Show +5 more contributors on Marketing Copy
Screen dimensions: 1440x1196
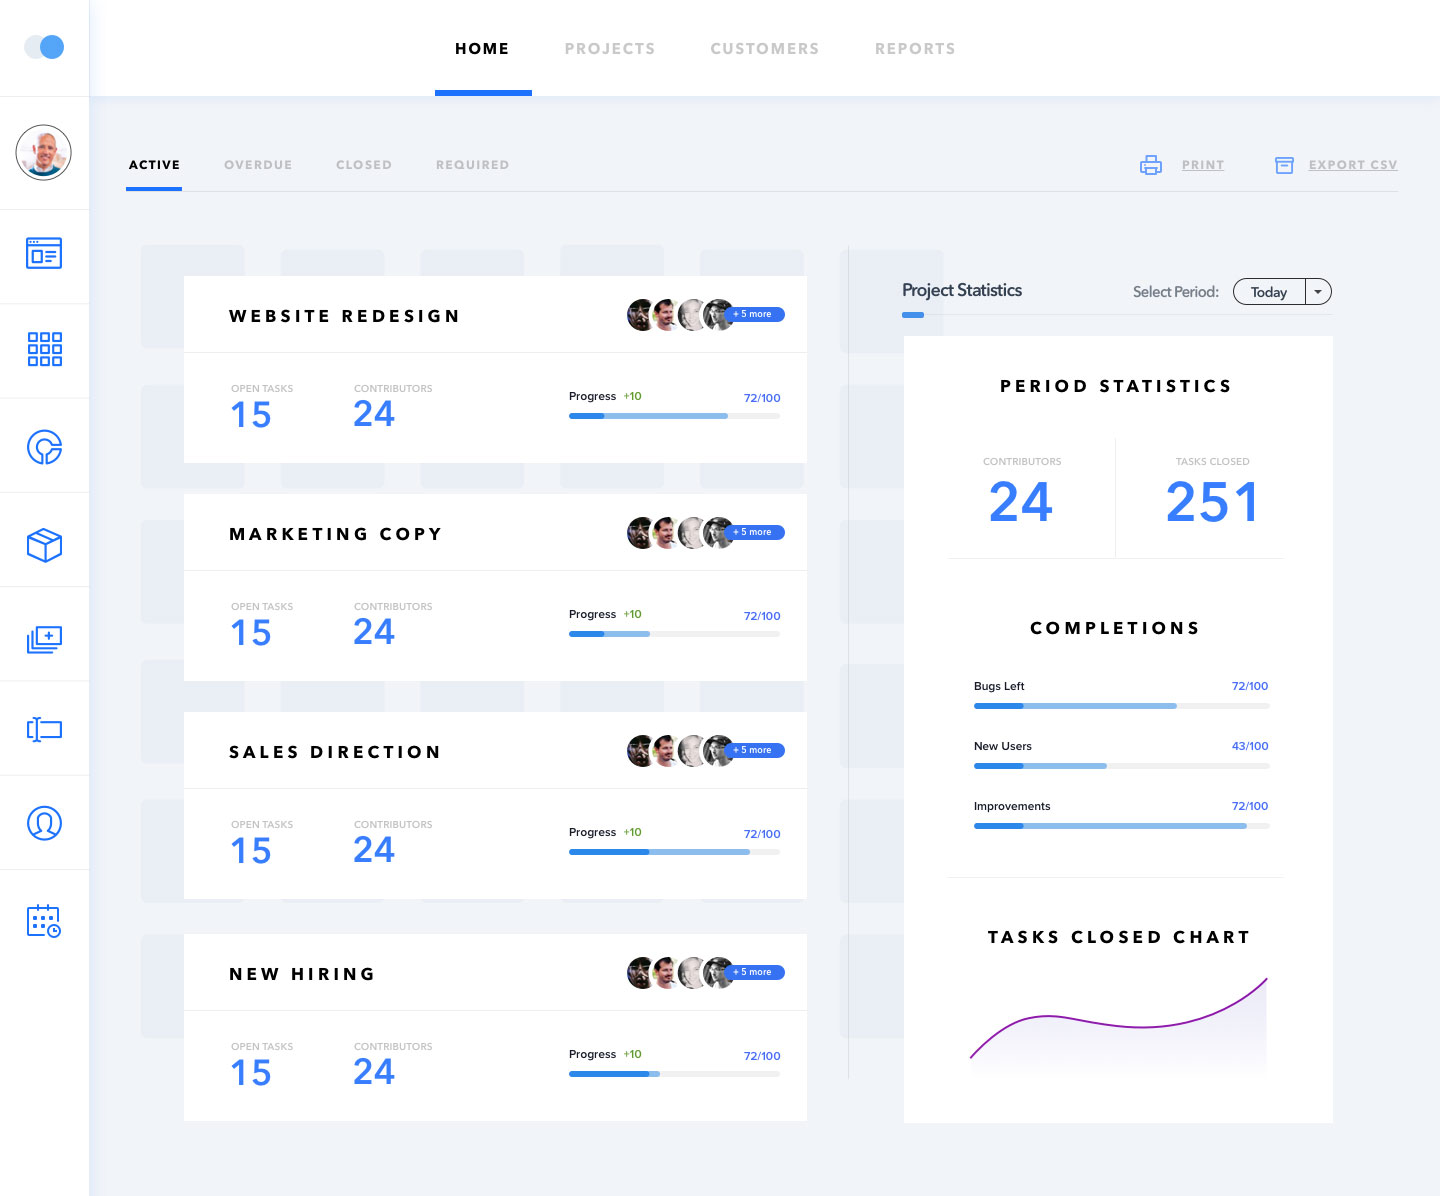(756, 532)
